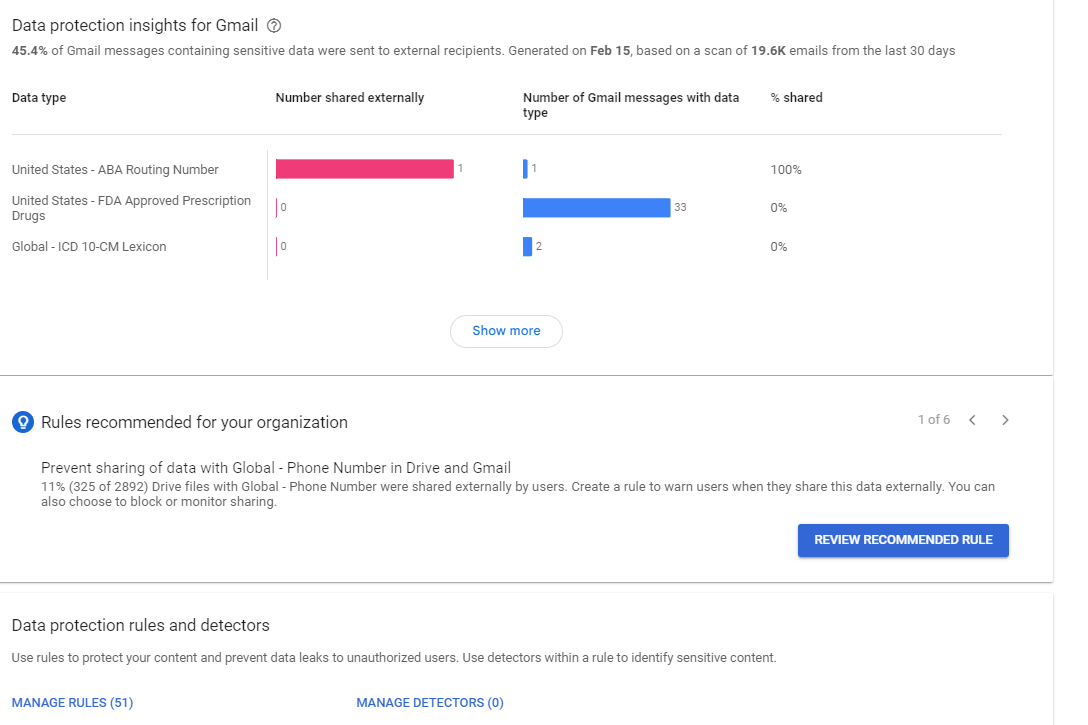Click the lightbulb recommendations icon
1088x725 pixels.
pyautogui.click(x=21, y=422)
